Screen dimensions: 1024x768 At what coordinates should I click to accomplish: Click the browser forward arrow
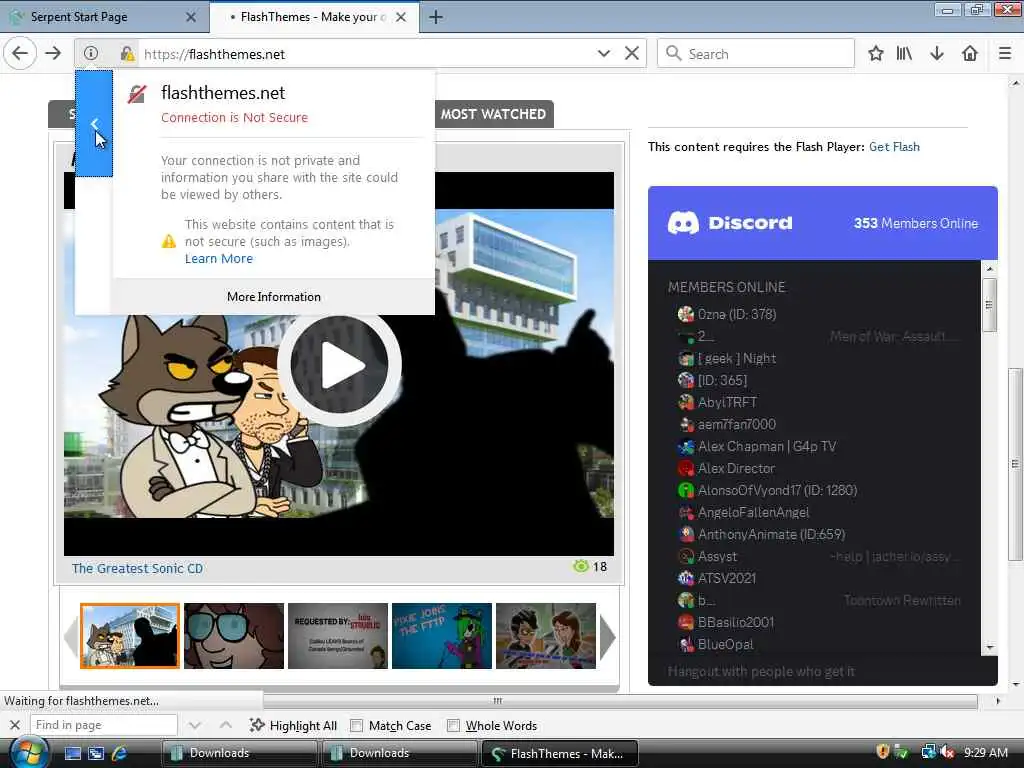[54, 54]
